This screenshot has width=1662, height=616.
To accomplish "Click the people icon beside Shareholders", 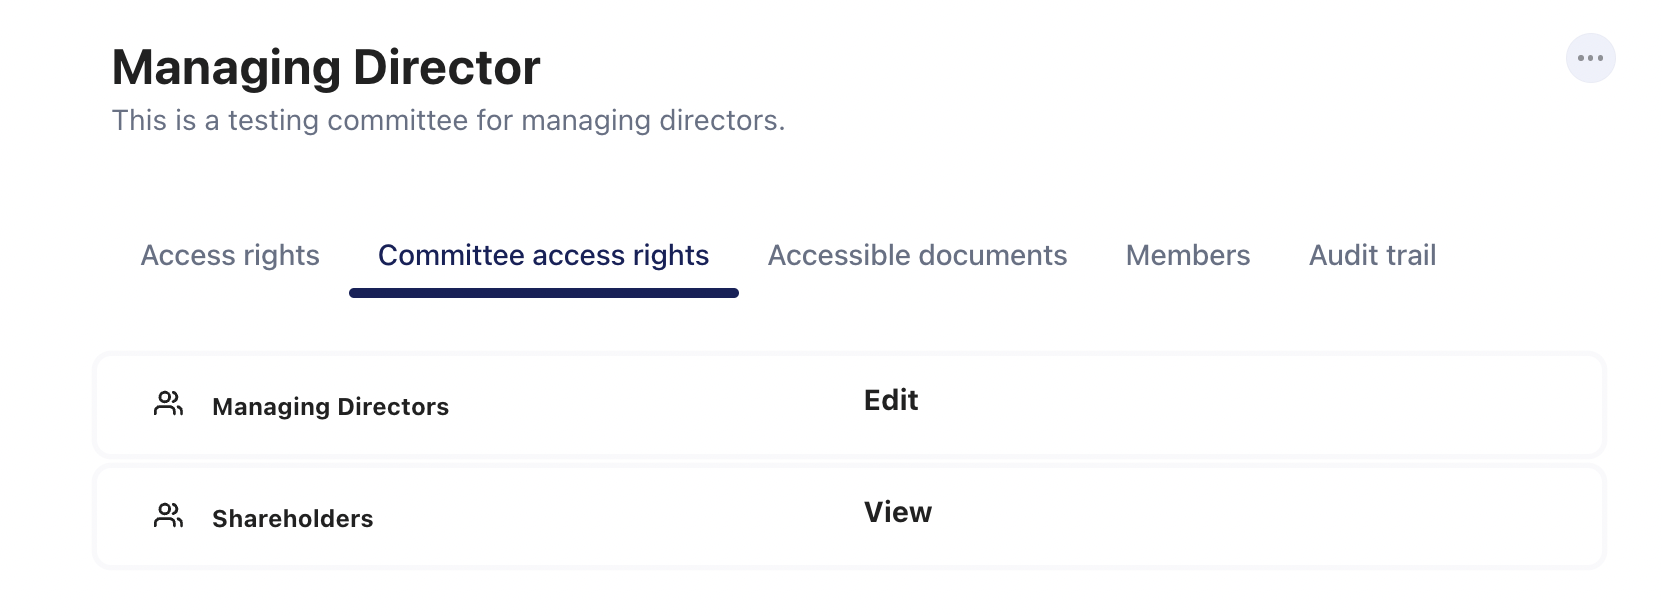I will coord(168,516).
